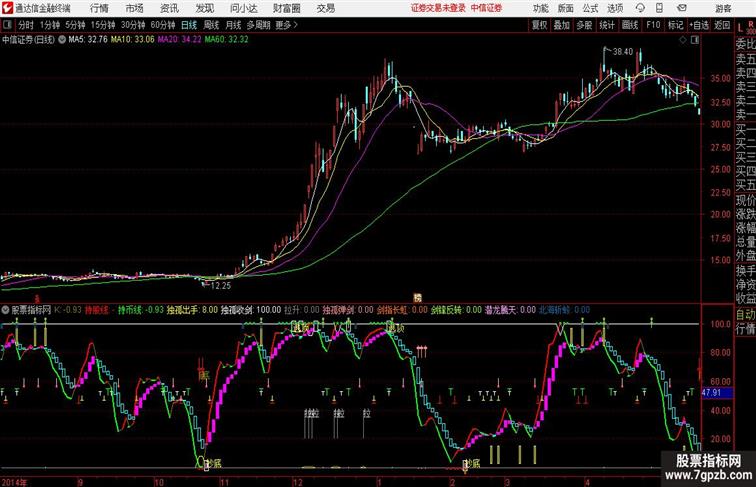
Task: Click 独孤收剑: 100.00 indicator label
Action: (251, 310)
